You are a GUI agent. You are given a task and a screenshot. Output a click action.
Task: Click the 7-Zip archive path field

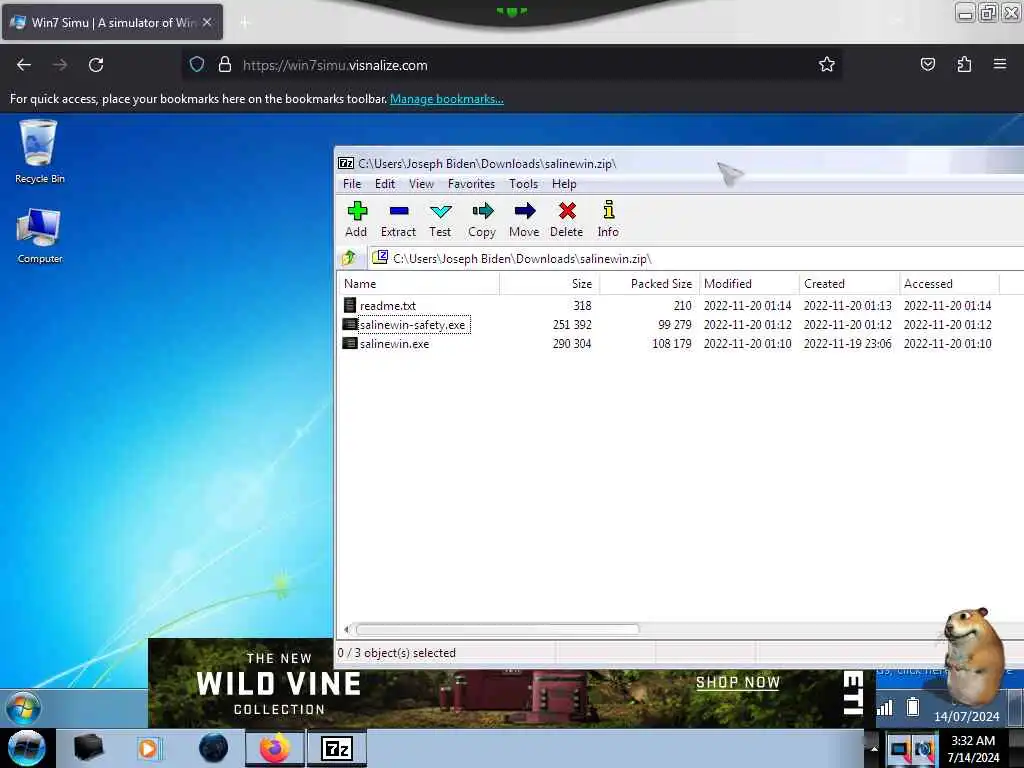pos(696,259)
